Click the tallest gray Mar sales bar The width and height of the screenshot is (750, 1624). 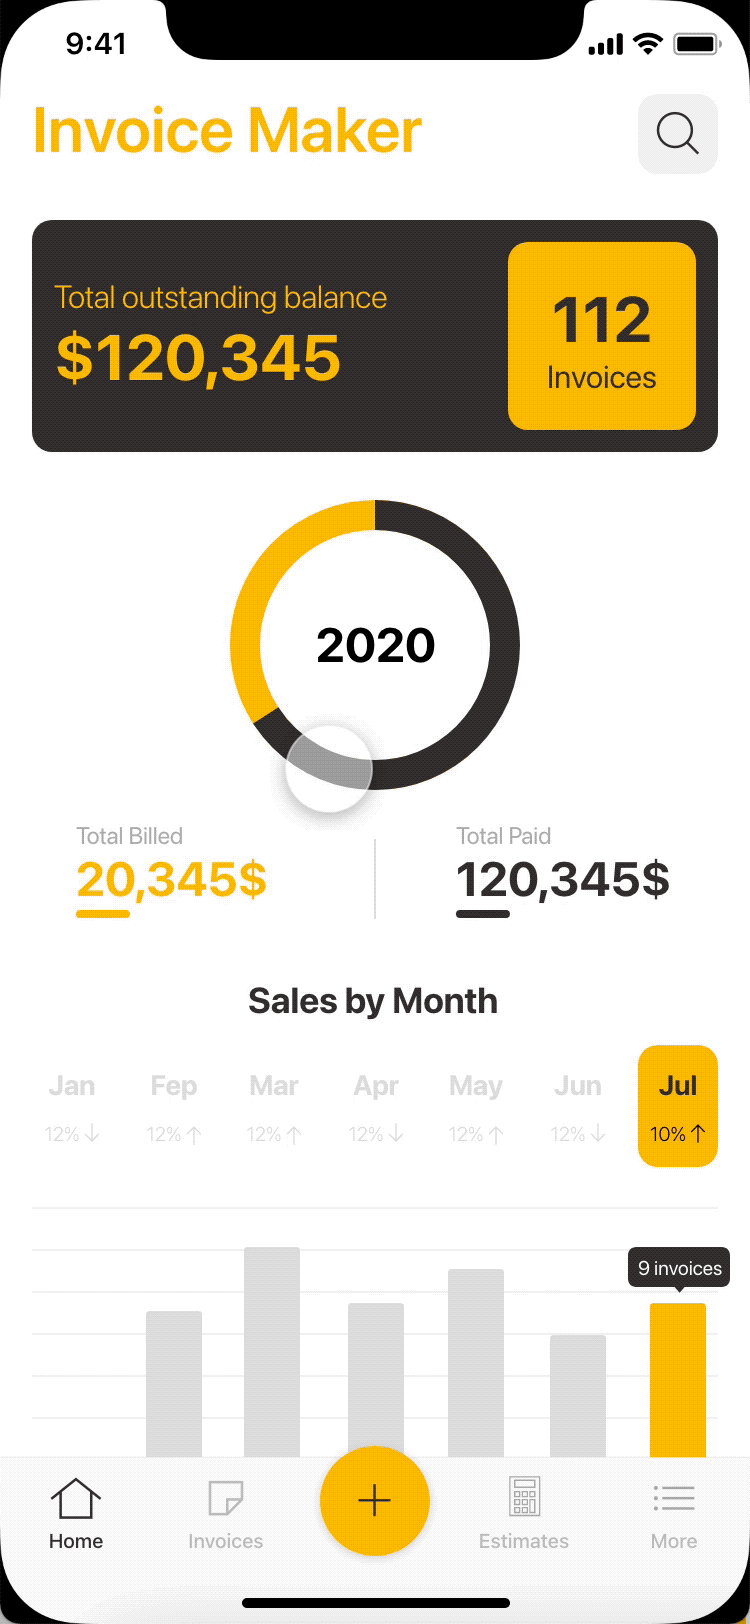[272, 1350]
